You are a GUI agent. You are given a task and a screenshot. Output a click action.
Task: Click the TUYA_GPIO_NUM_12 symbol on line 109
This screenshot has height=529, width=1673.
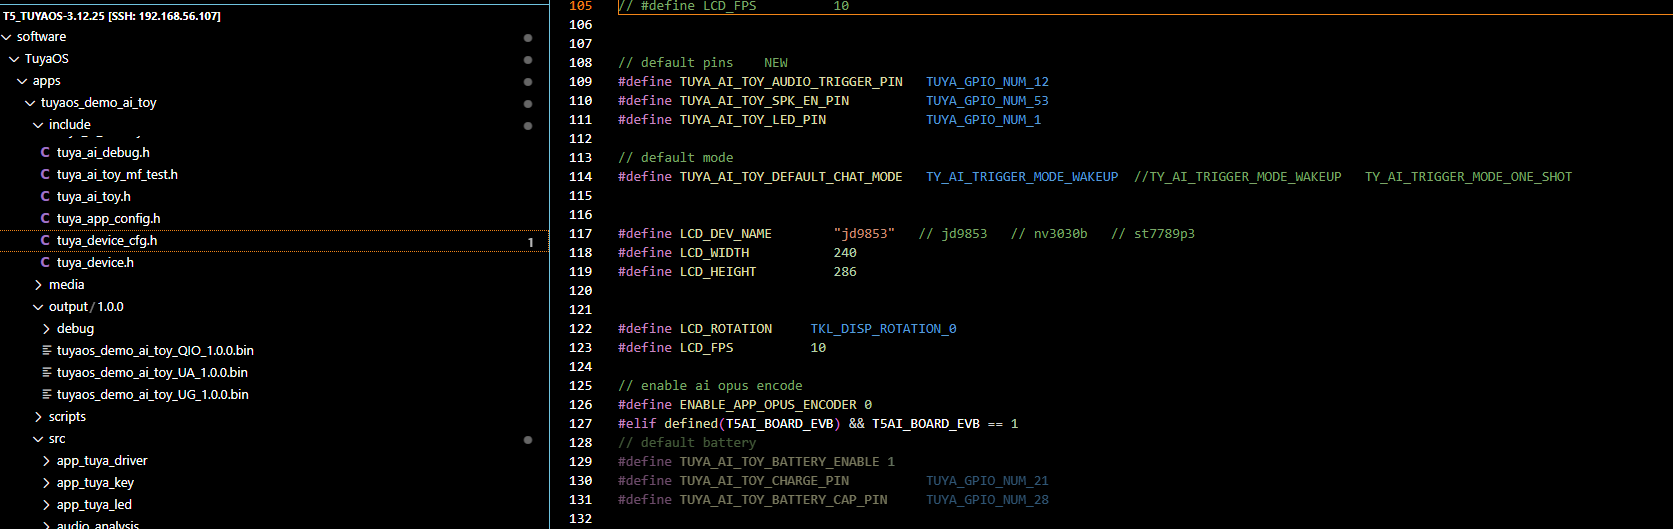coord(987,82)
